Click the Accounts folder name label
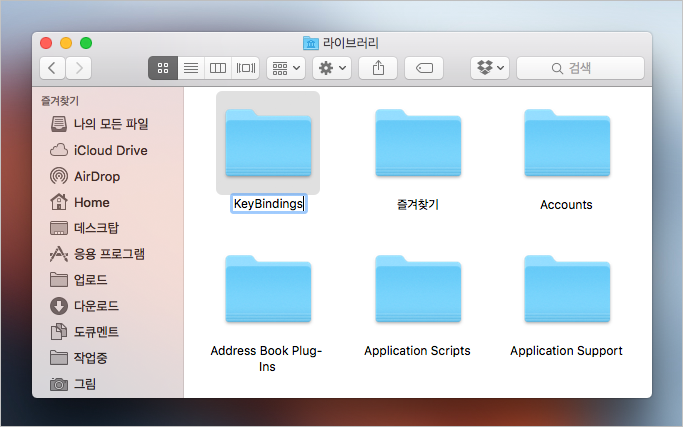683x427 pixels. pos(566,205)
